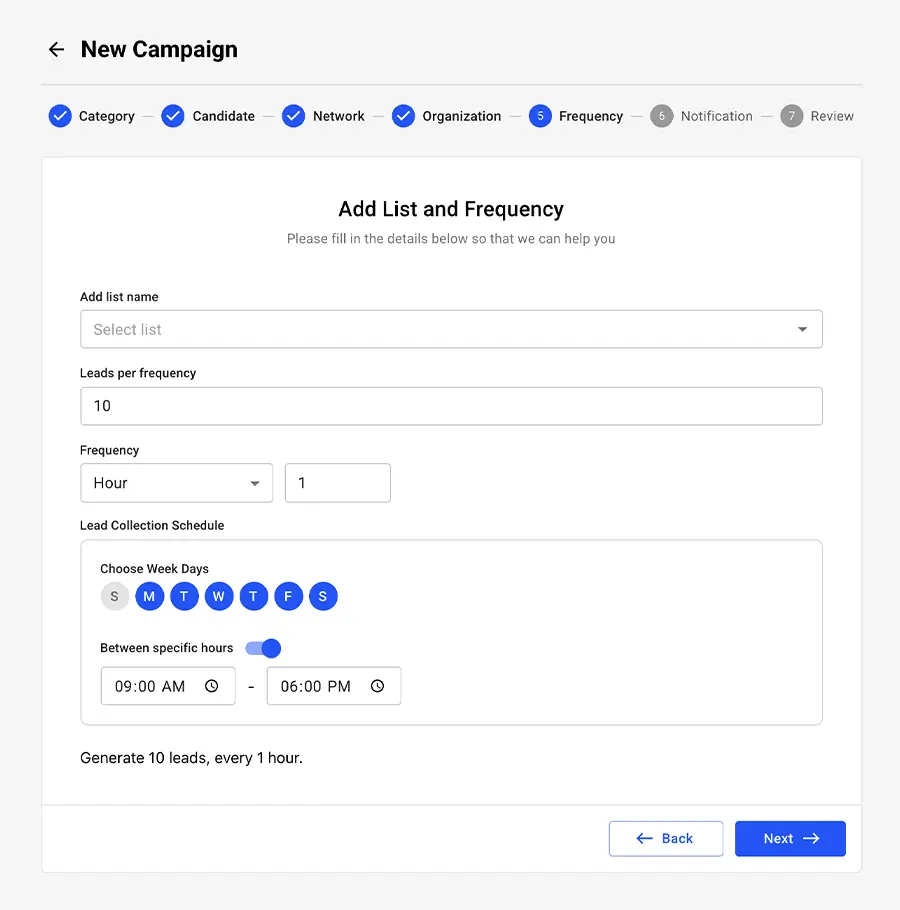Enable the Sunday weekday button
Screen dimensions: 900x910
point(114,596)
